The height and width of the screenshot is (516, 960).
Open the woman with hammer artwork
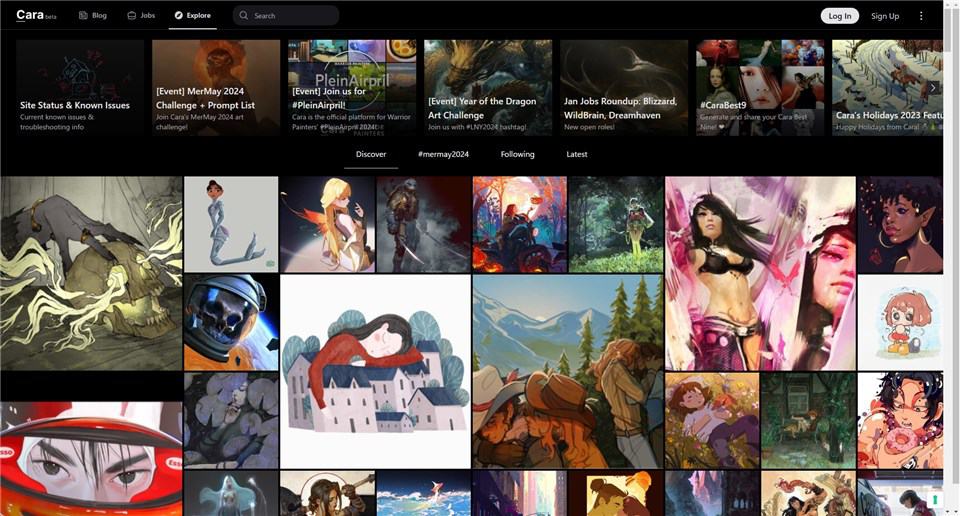pos(327,493)
